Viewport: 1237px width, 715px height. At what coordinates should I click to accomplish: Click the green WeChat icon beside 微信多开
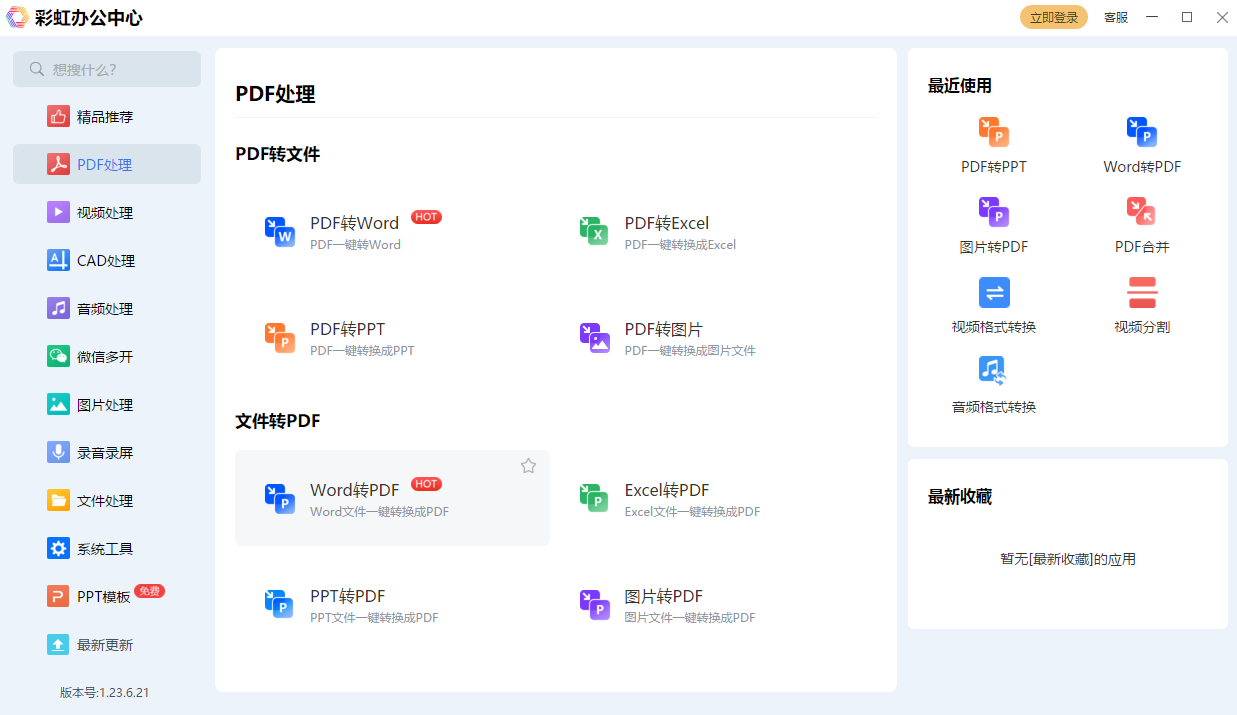pyautogui.click(x=58, y=356)
